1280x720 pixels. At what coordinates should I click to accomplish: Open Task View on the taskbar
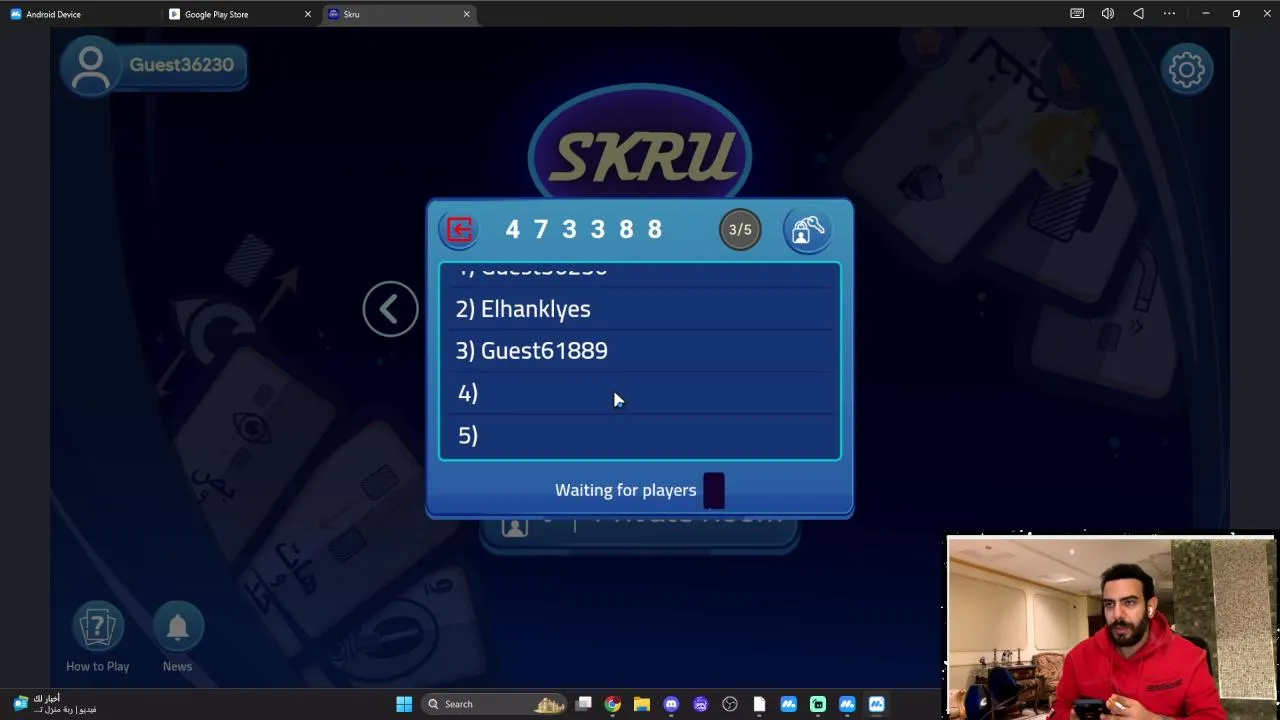[x=584, y=704]
